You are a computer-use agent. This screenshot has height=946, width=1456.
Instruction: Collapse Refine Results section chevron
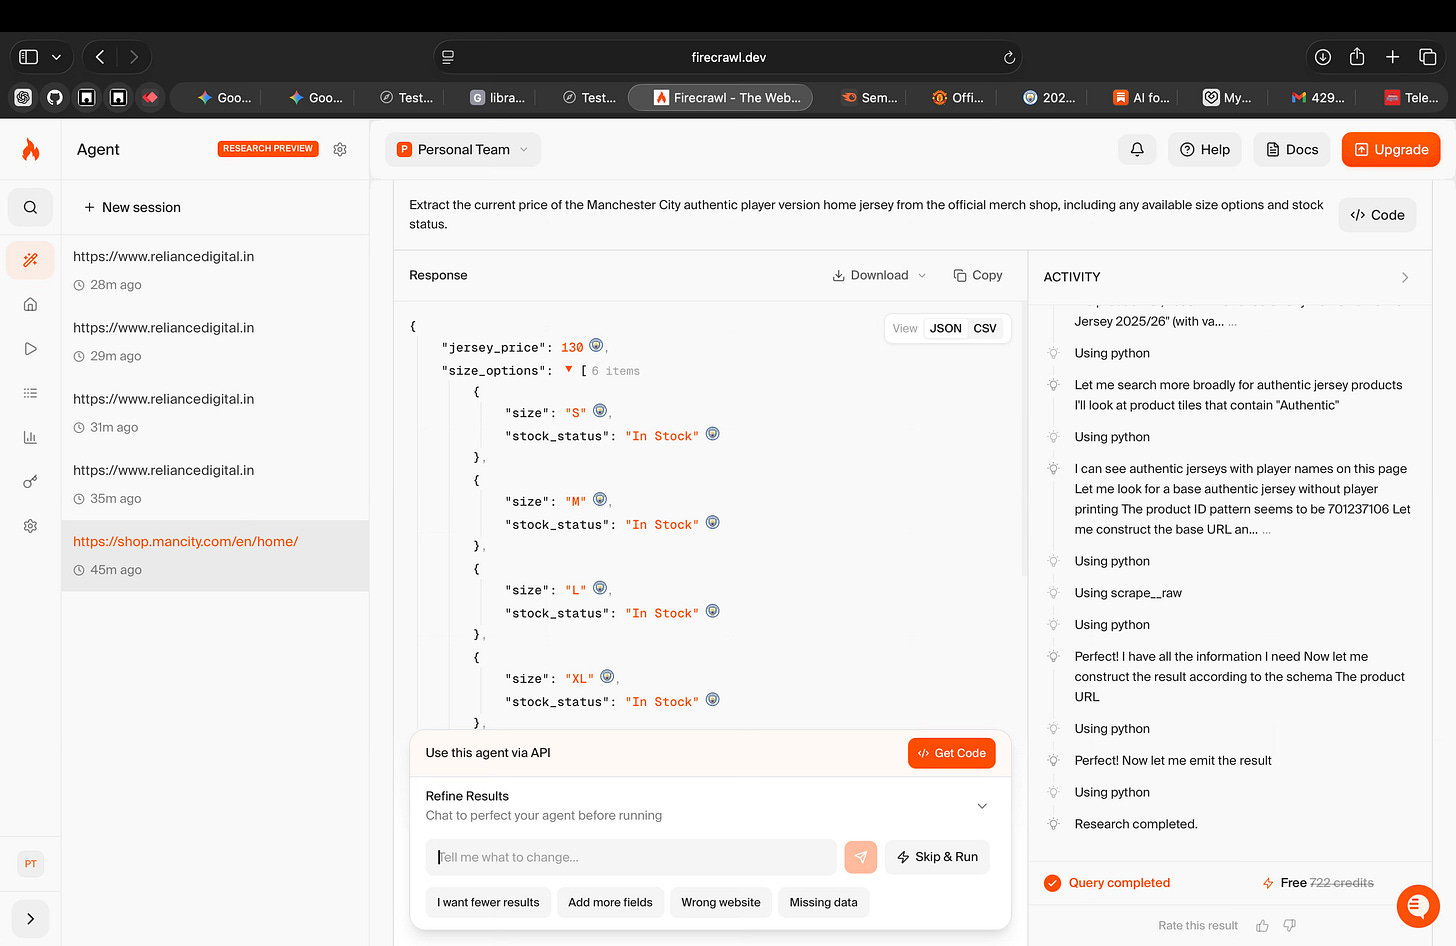coord(982,806)
